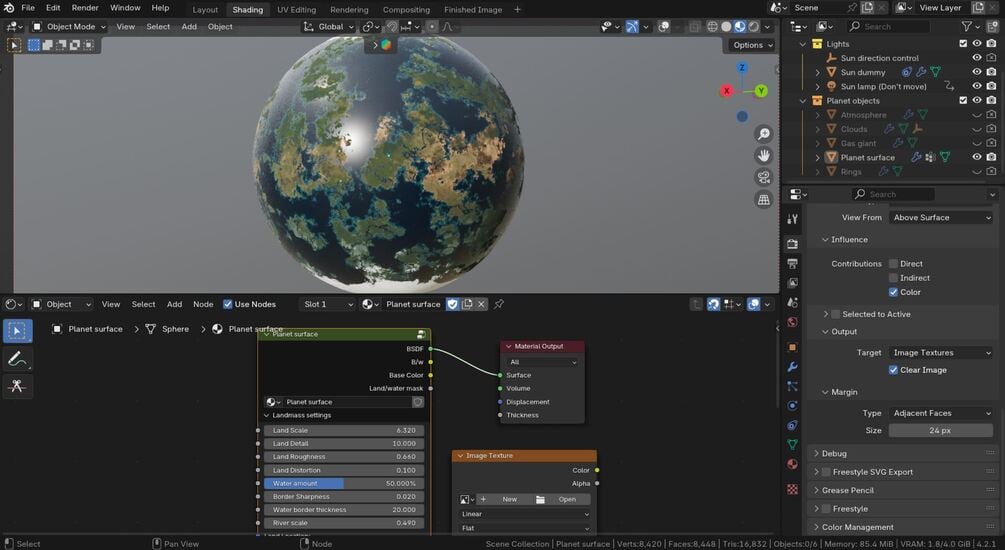Switch perspective/orthographic grid gizmo icon
Image resolution: width=1005 pixels, height=550 pixels.
click(763, 199)
